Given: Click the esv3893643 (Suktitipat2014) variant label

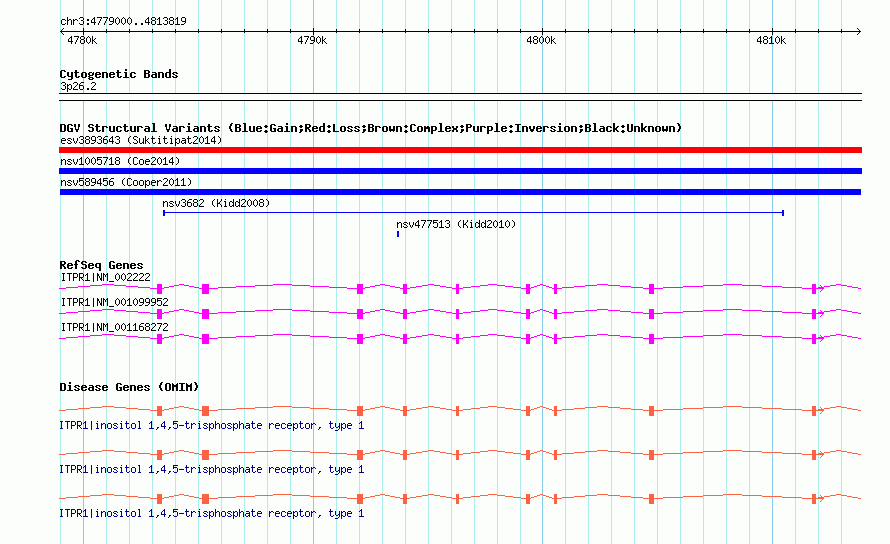Looking at the screenshot, I should [141, 140].
